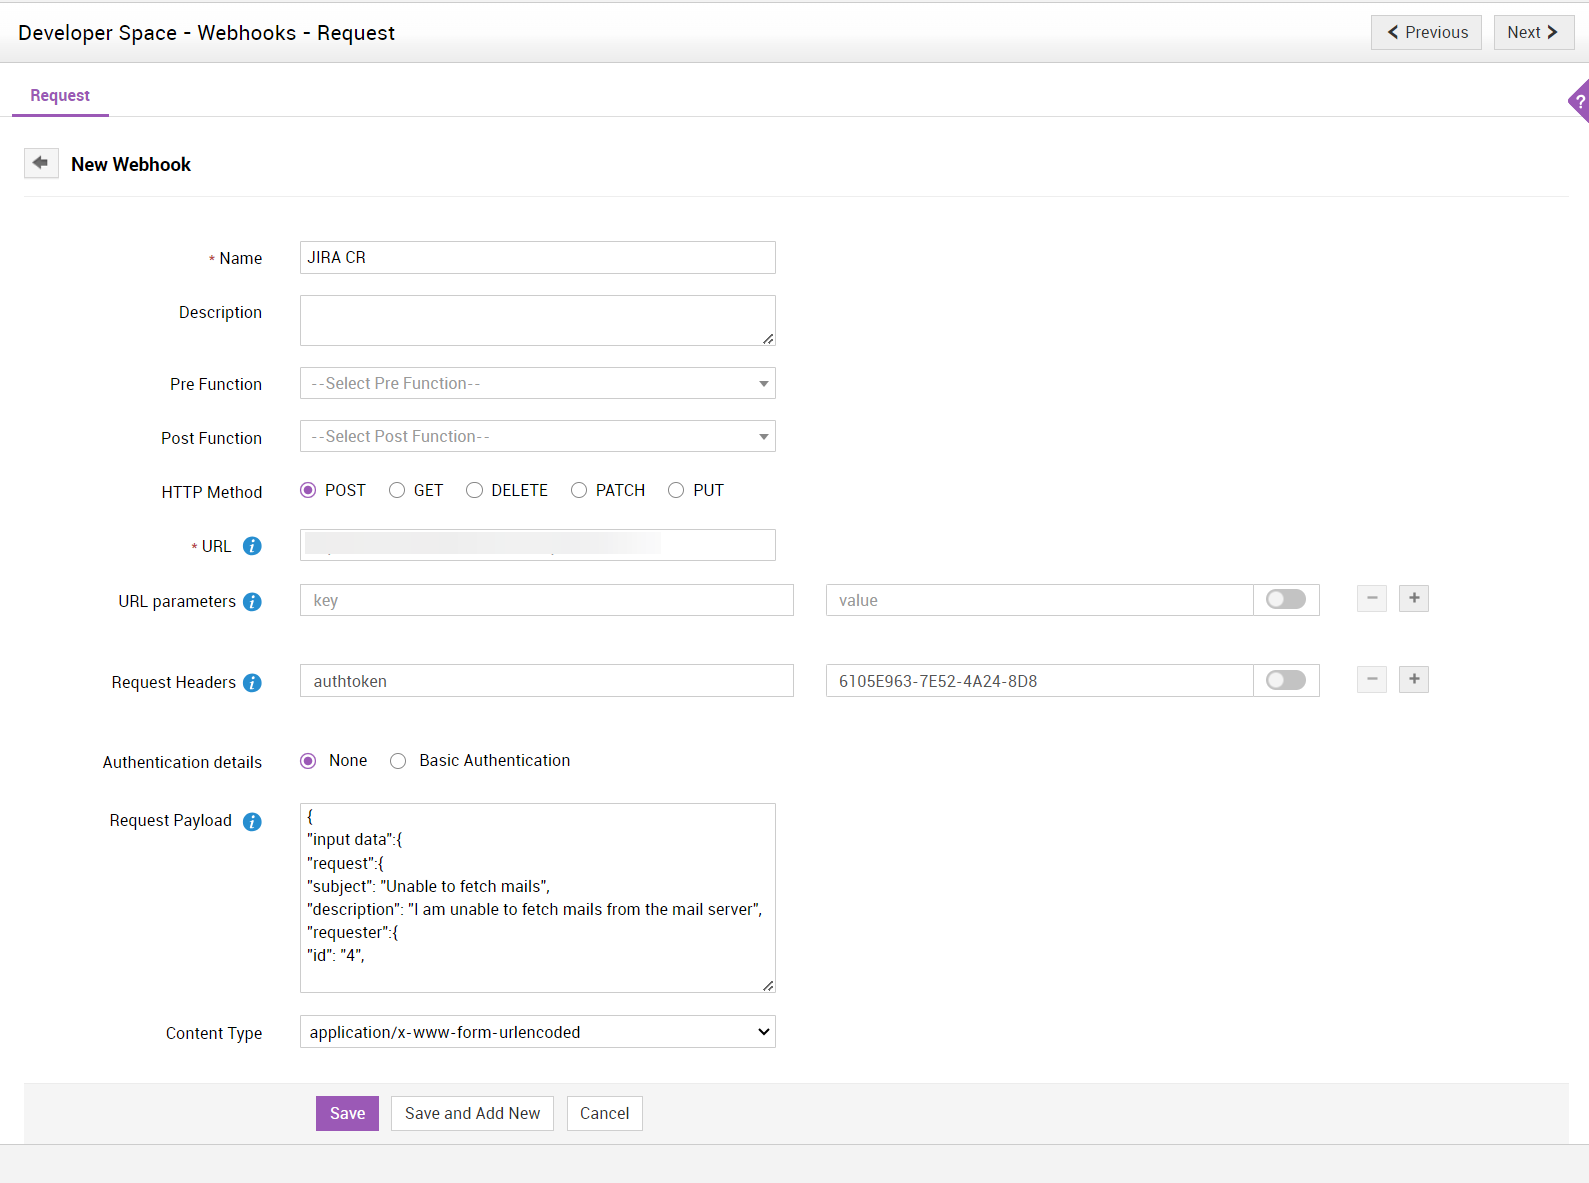
Task: Go to the Next page
Action: (1533, 32)
